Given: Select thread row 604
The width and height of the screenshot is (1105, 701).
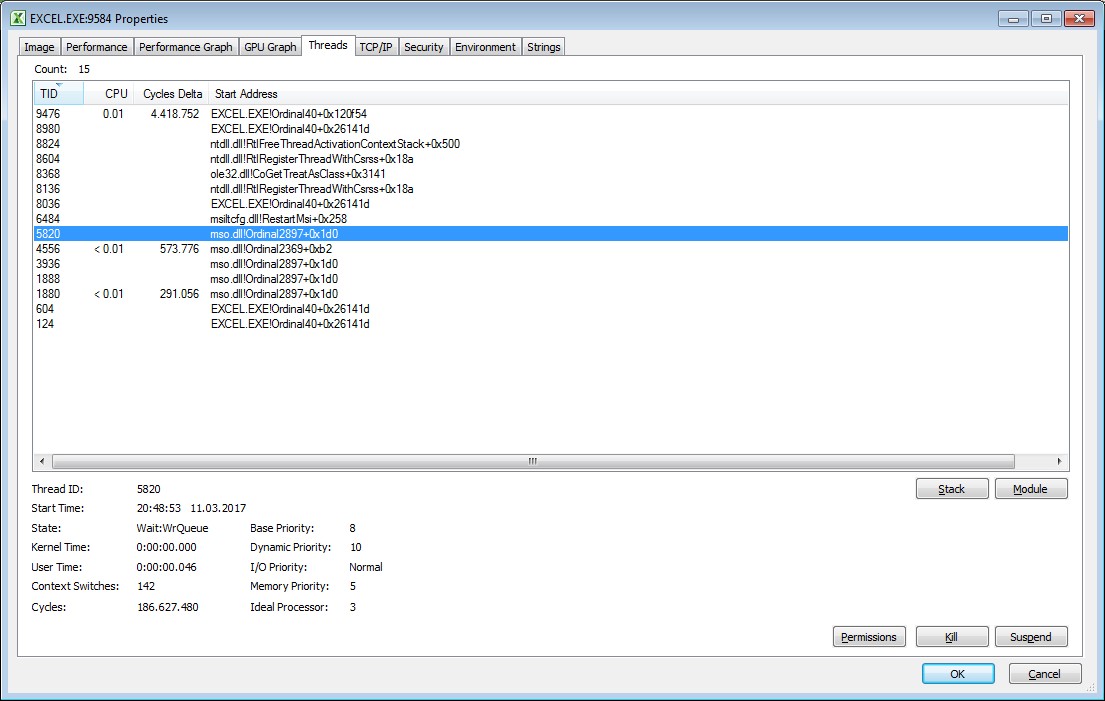Looking at the screenshot, I should point(551,309).
